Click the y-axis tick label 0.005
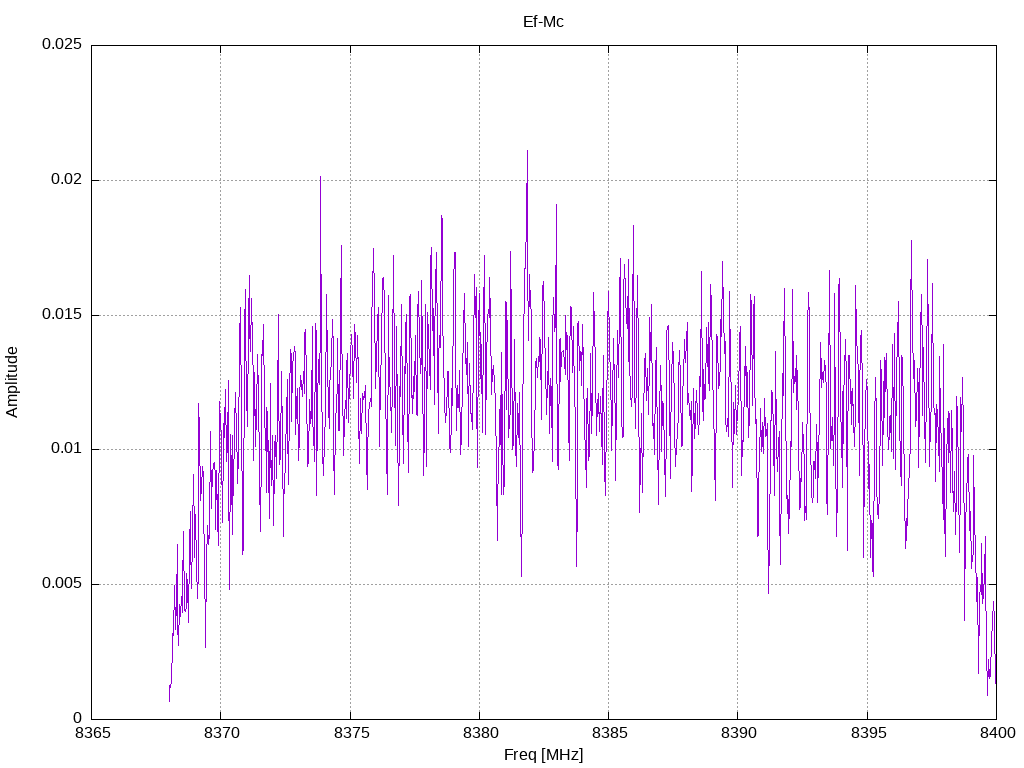The width and height of the screenshot is (1024, 768). [62, 583]
